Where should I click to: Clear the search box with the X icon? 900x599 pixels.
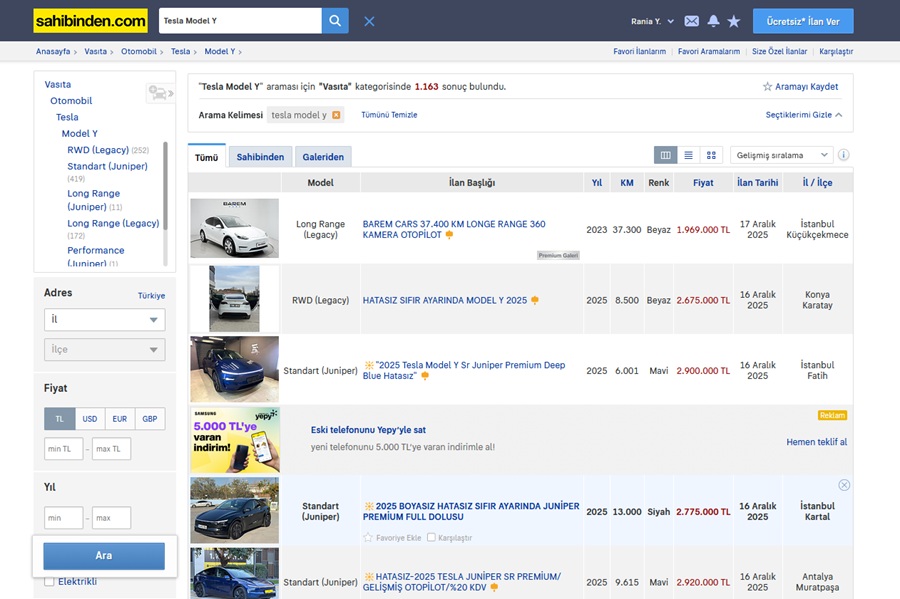[x=369, y=21]
